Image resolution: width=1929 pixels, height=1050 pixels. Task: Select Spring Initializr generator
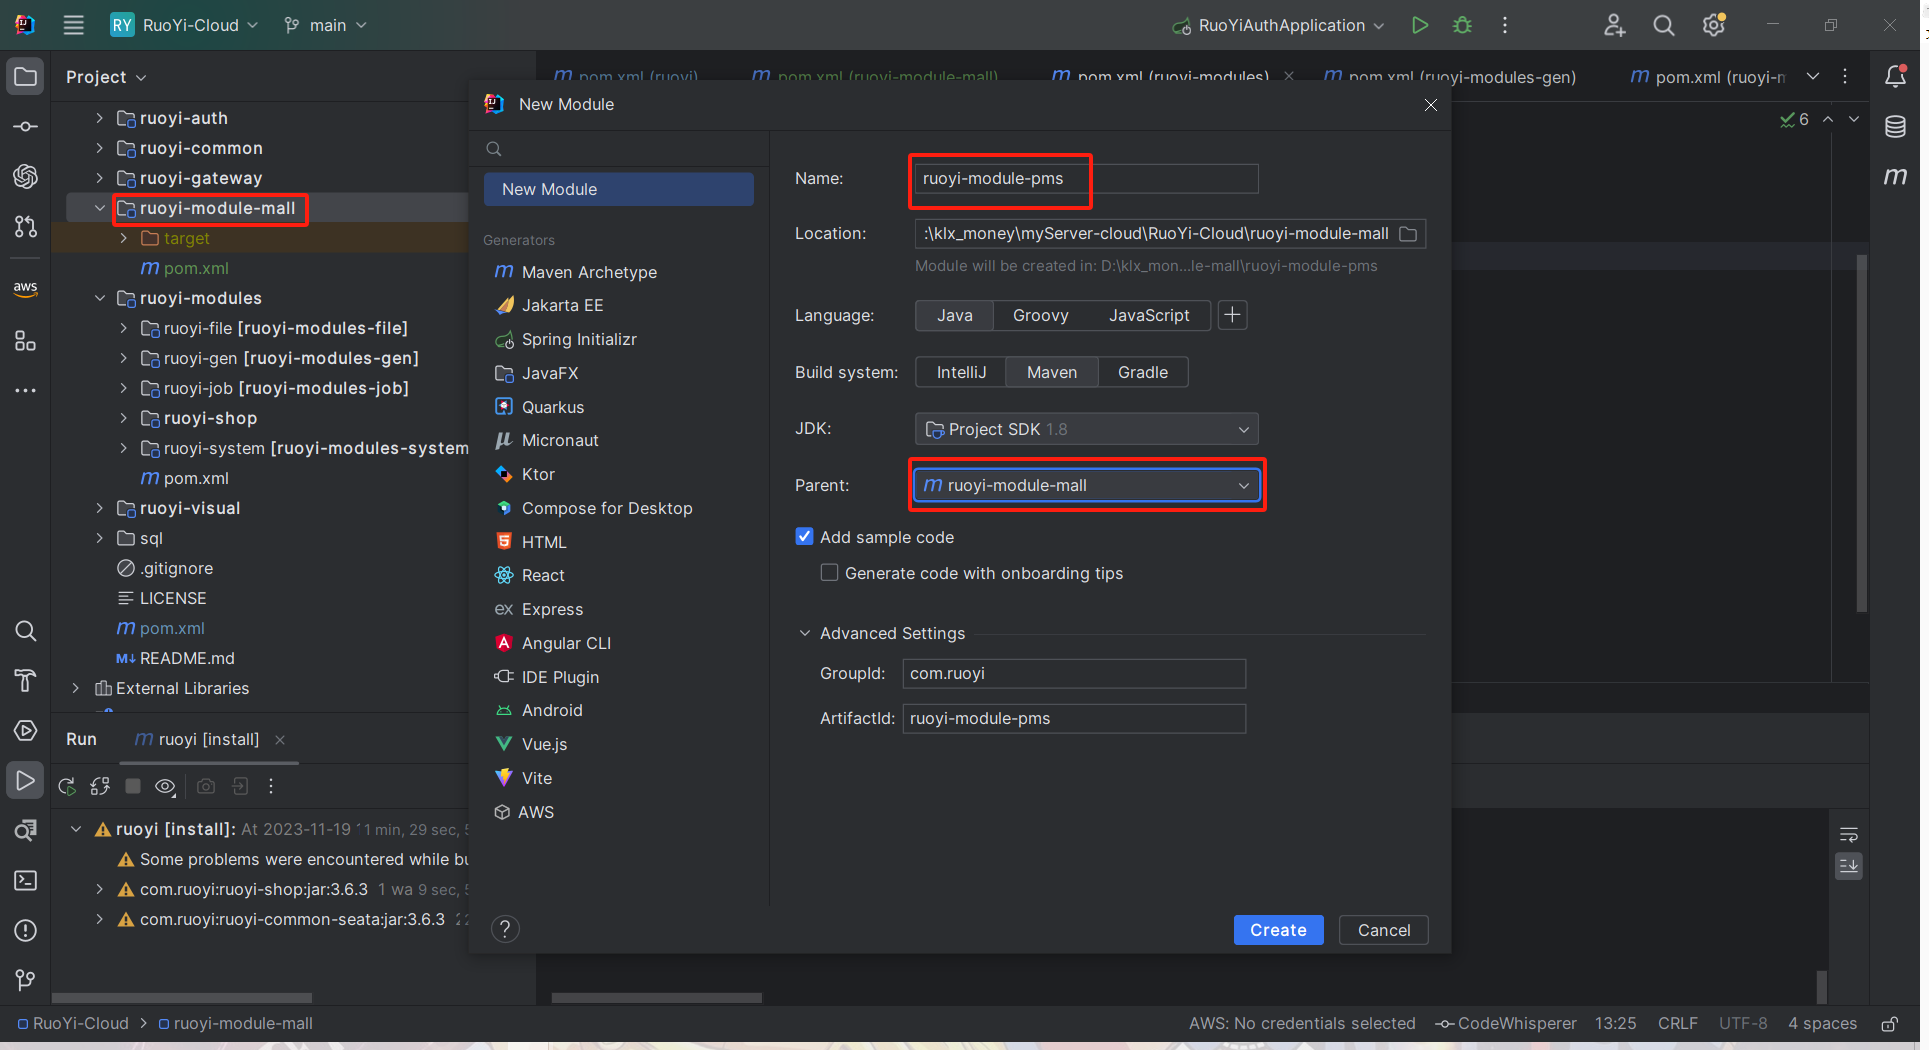(578, 339)
